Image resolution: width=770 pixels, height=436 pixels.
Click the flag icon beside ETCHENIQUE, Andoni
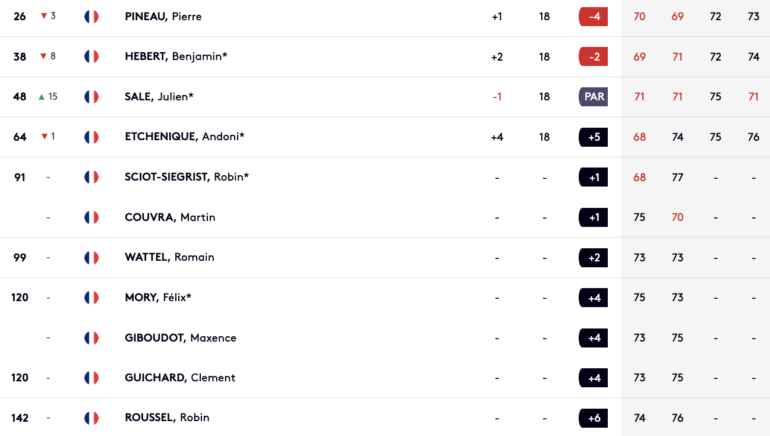tap(91, 137)
